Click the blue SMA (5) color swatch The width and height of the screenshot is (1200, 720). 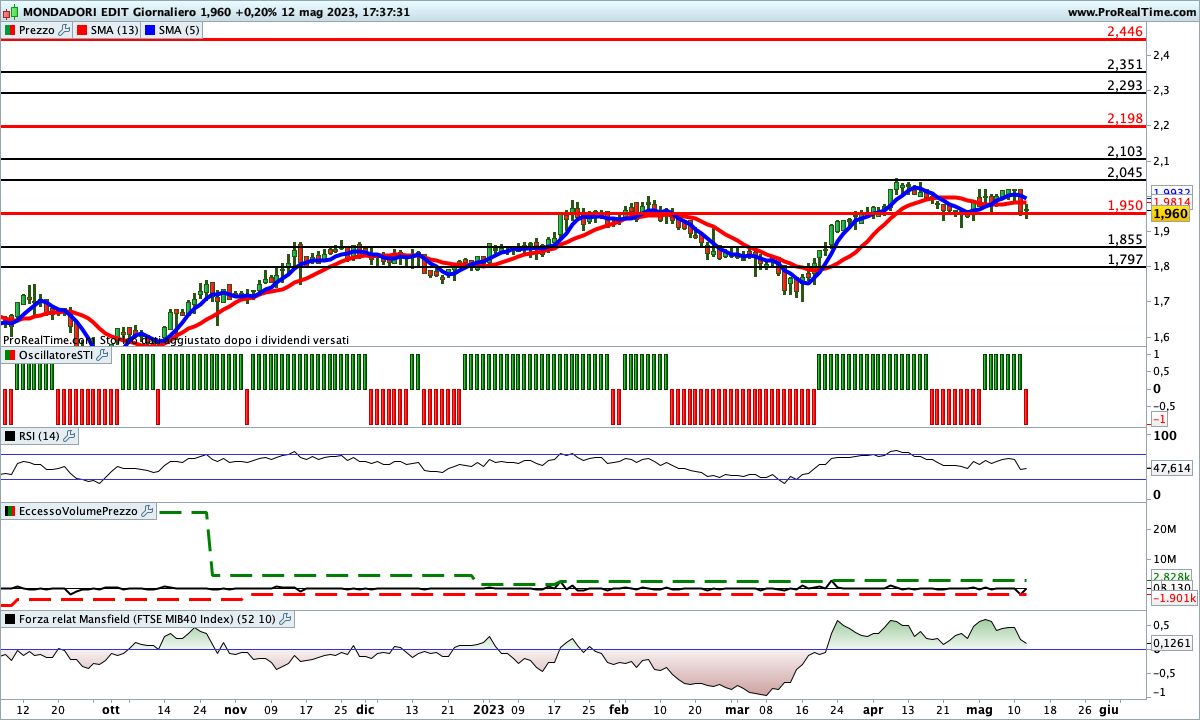point(151,30)
